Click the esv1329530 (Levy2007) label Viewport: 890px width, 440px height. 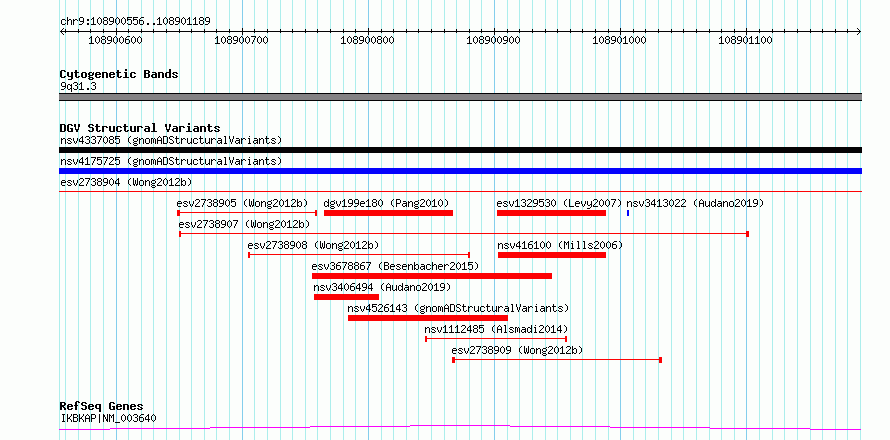(559, 203)
